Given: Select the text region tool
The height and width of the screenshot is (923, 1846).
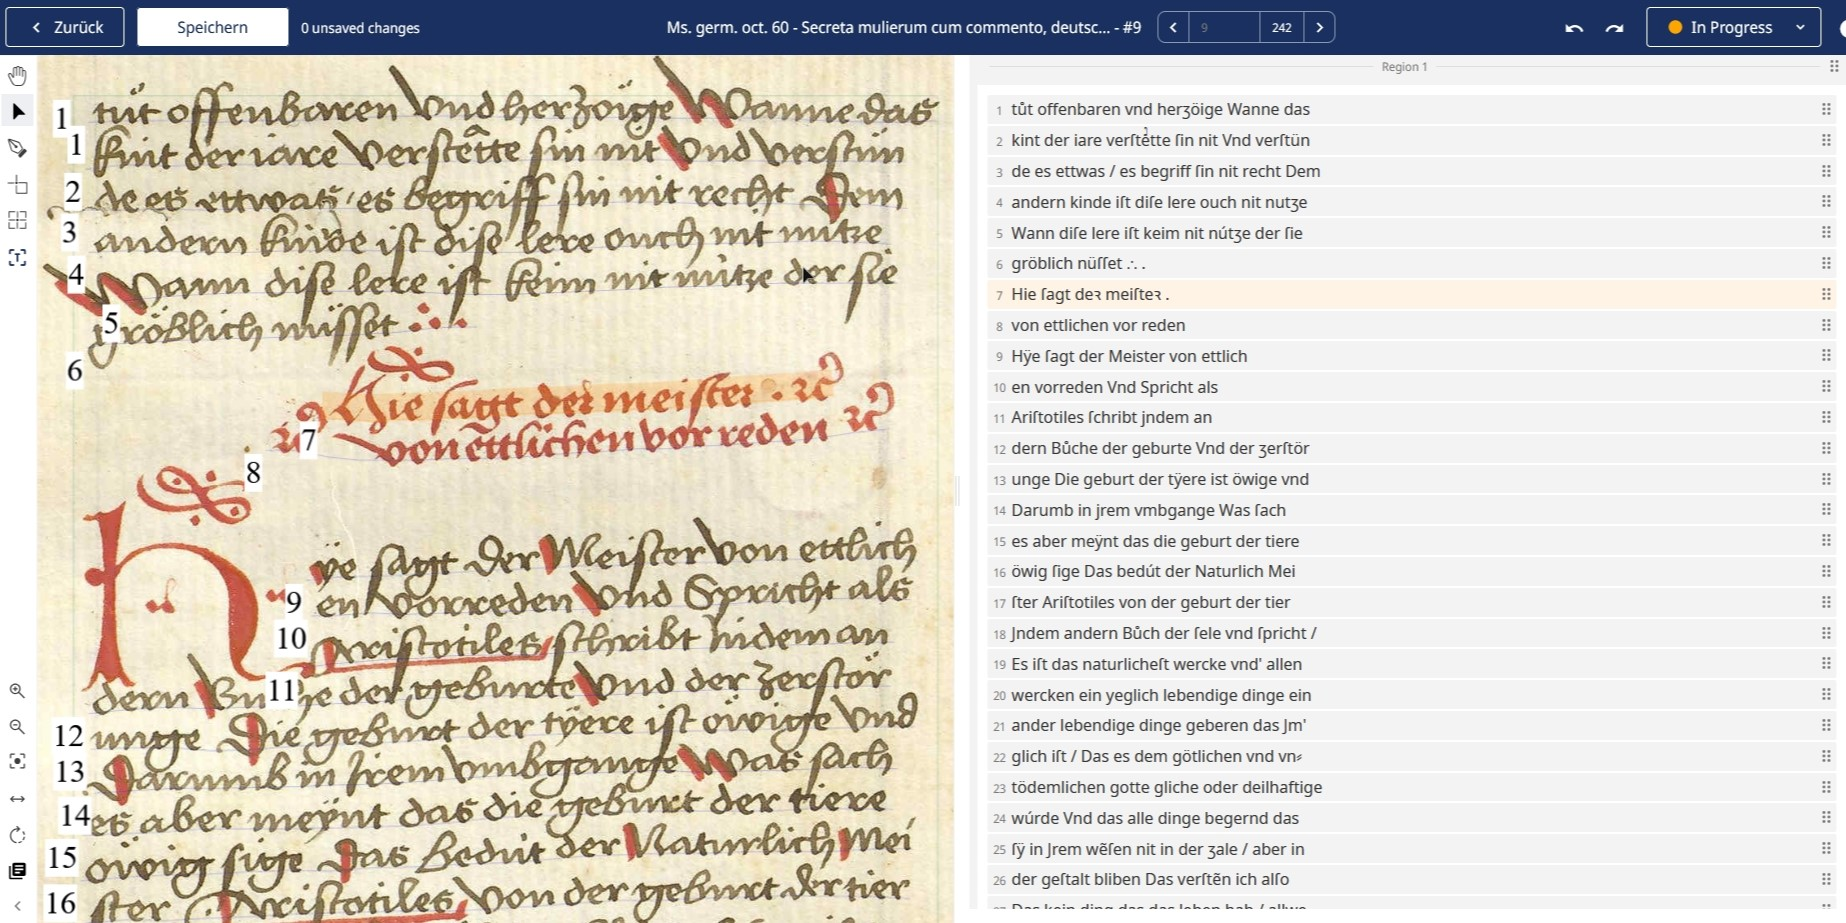Looking at the screenshot, I should click(17, 257).
